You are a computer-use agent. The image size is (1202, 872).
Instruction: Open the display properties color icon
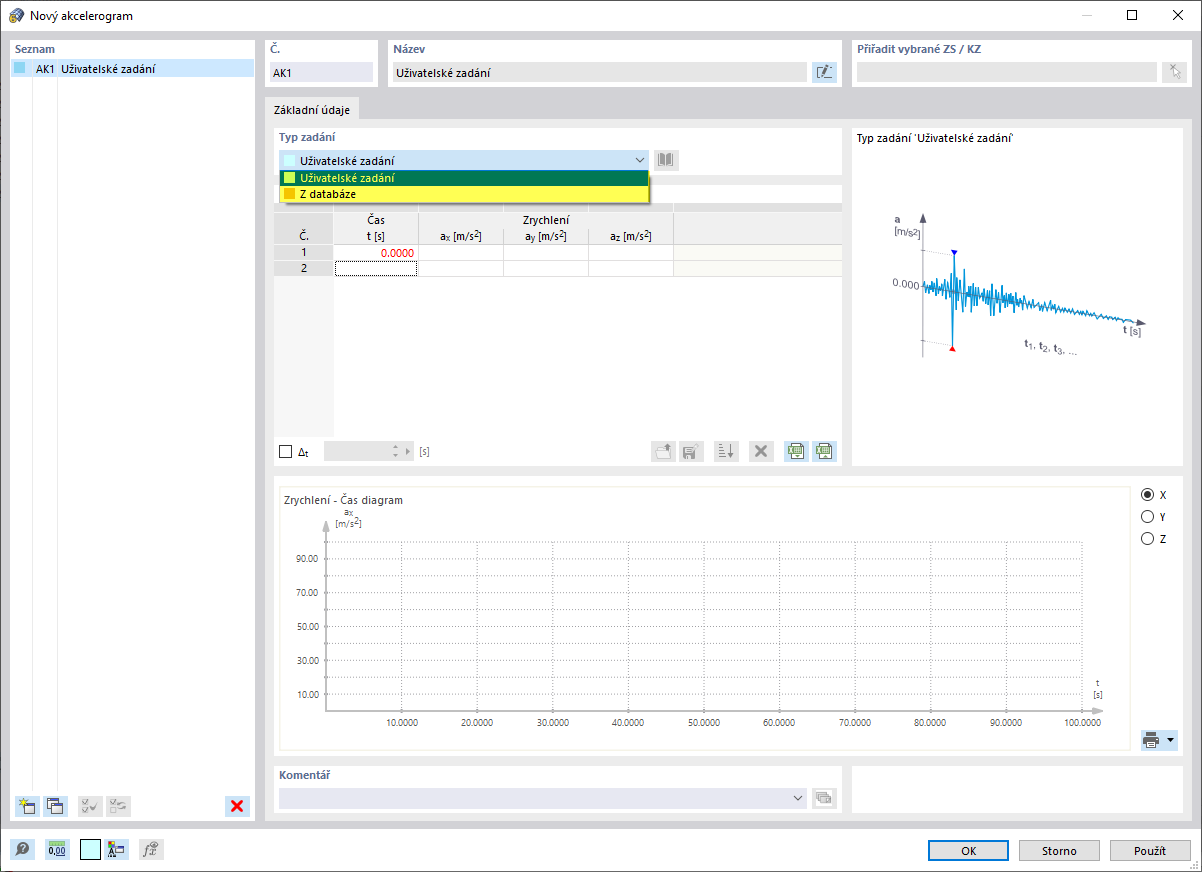(117, 849)
